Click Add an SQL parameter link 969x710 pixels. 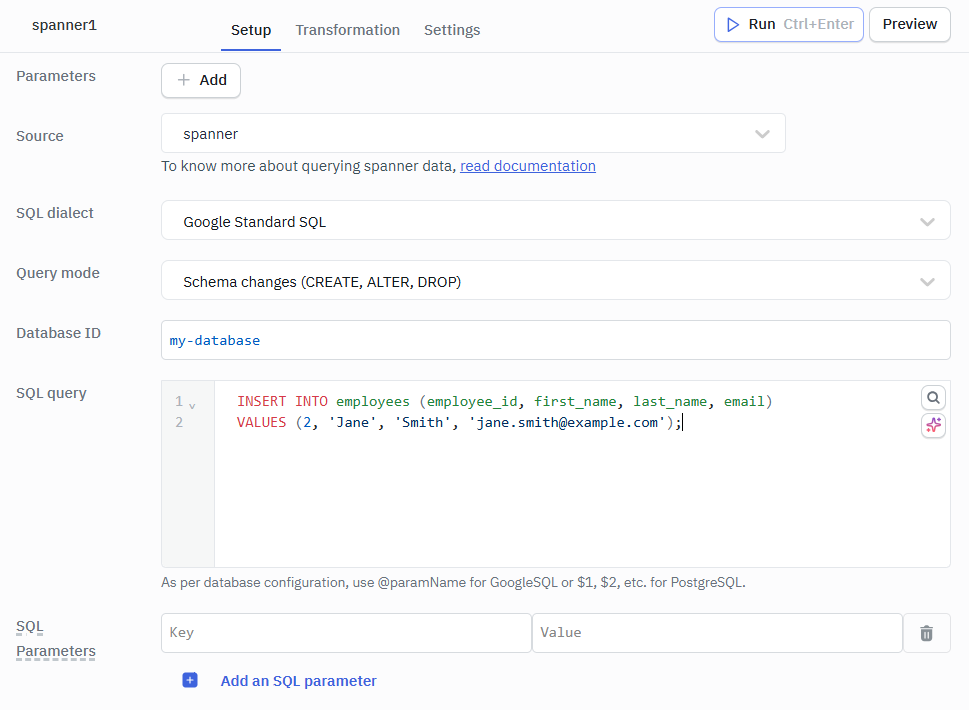pos(298,681)
